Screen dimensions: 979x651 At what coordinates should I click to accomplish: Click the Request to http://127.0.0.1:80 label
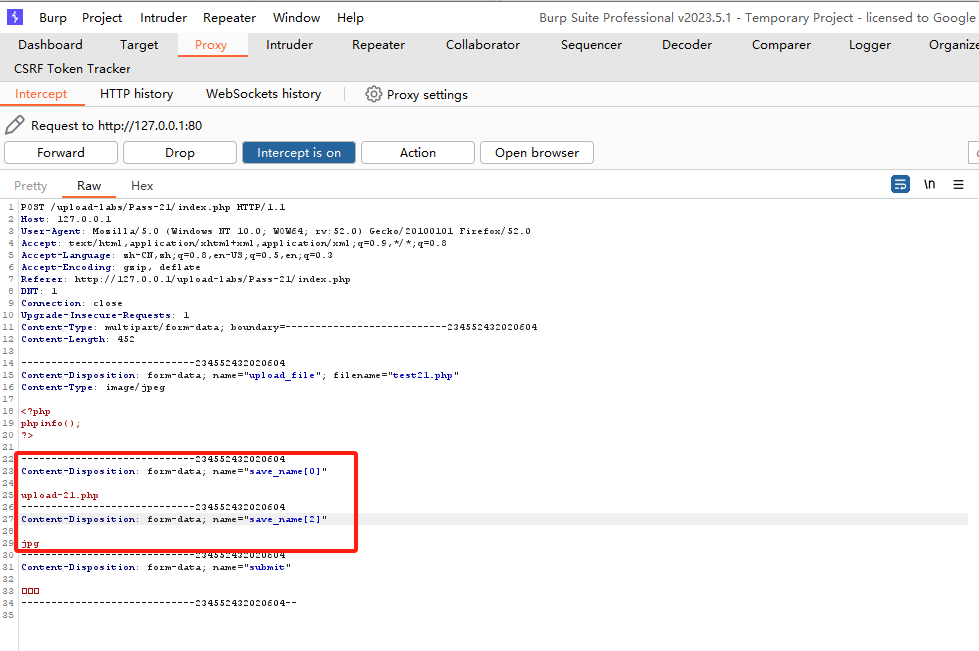[117, 125]
